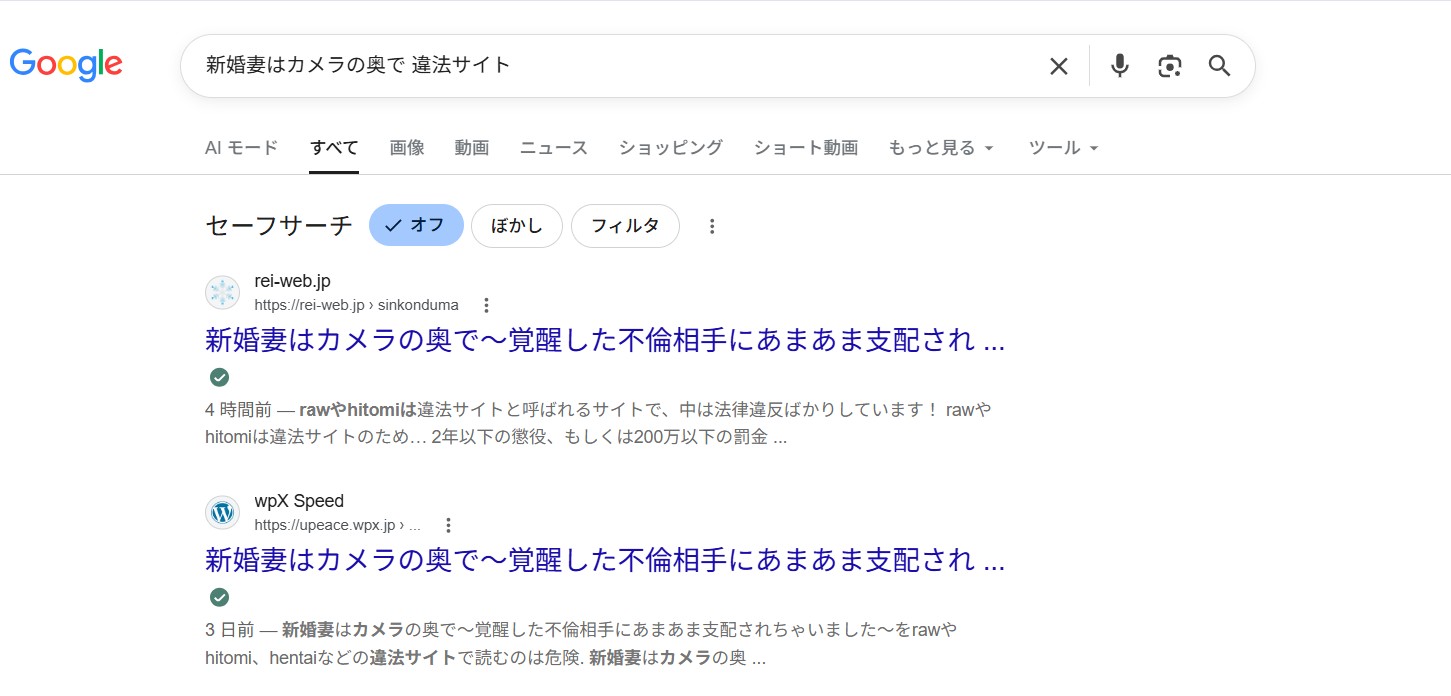
Task: Open three-dot menu for wpX Speed result
Action: [448, 525]
